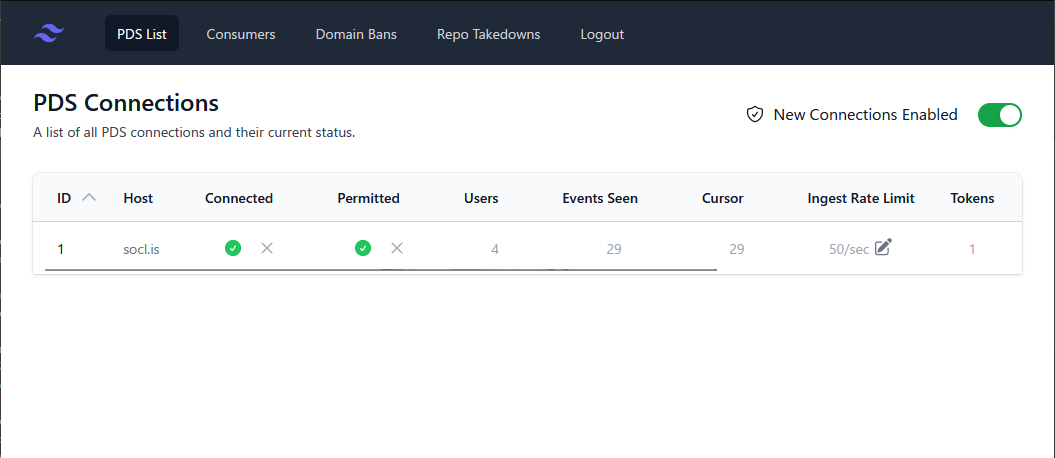Screen dimensions: 1055x458
Task: Open the PDS List tab
Action: (x=141, y=34)
